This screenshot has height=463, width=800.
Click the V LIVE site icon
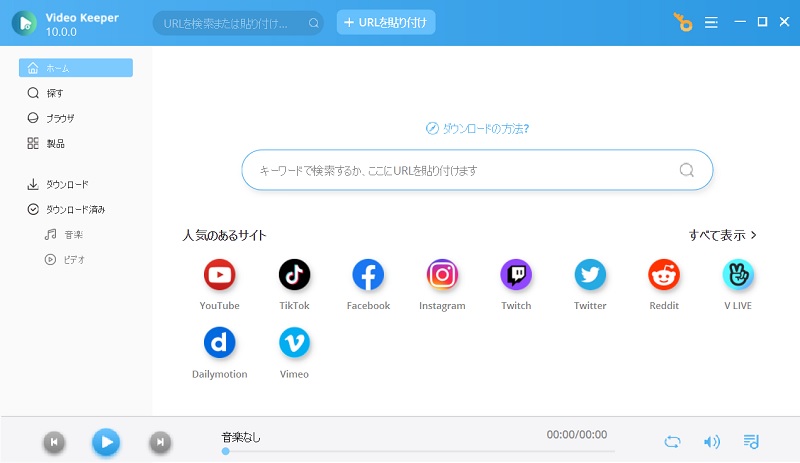pos(738,274)
